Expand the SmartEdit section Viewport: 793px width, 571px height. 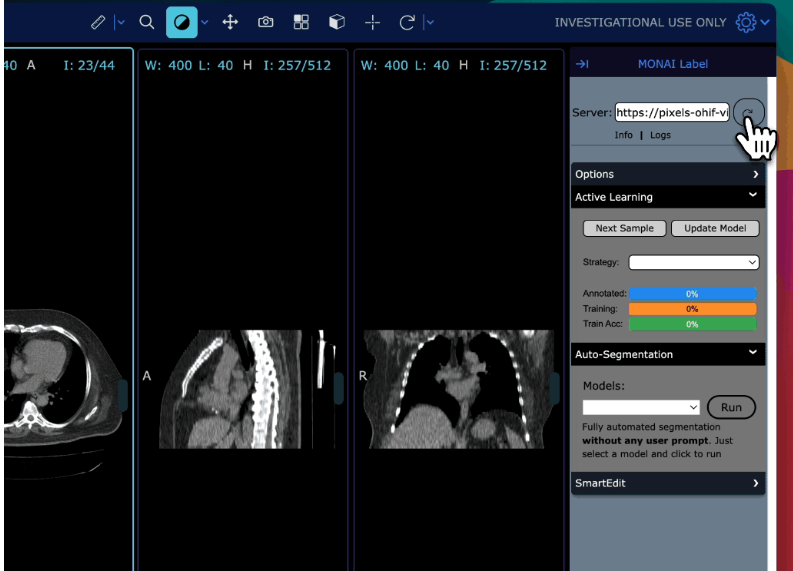(668, 483)
